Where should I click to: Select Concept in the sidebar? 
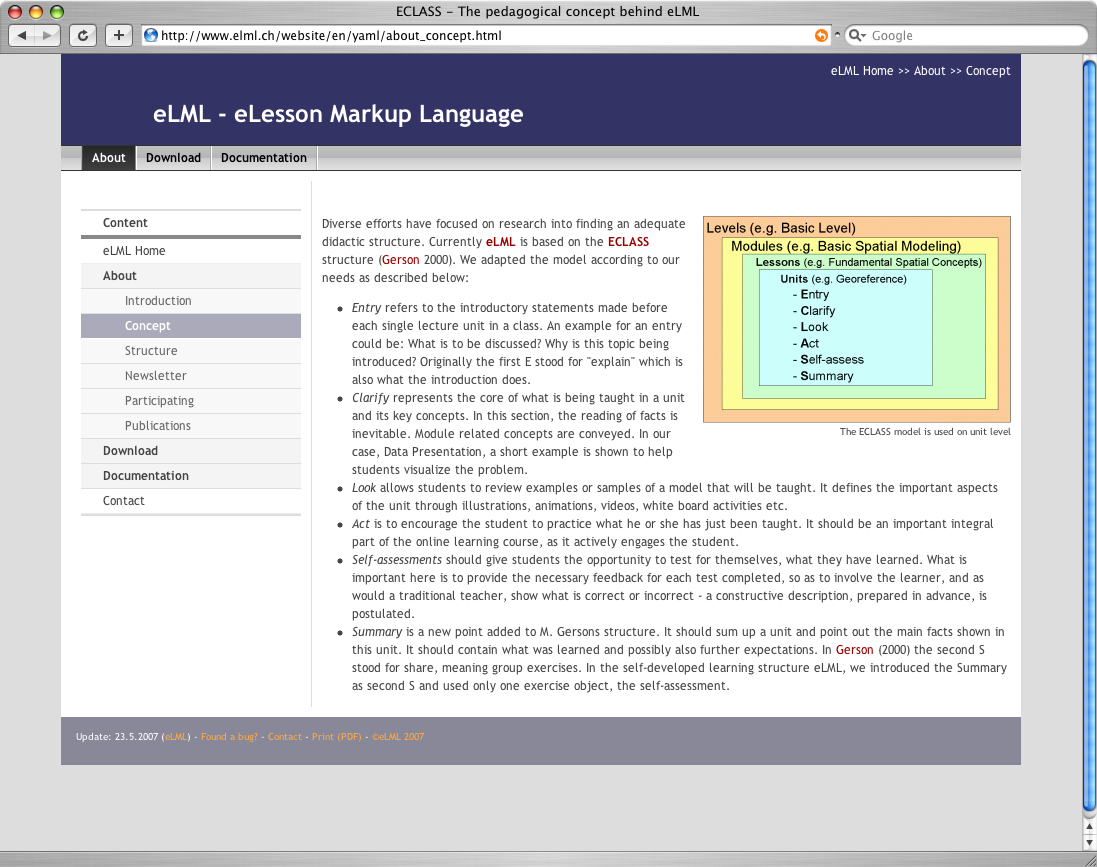[x=191, y=326]
